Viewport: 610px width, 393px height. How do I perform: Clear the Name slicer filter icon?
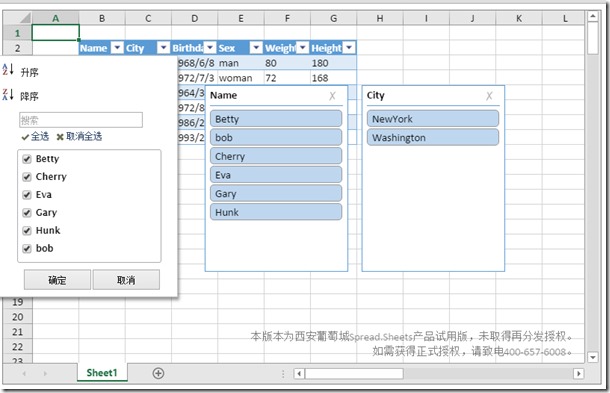[x=332, y=96]
